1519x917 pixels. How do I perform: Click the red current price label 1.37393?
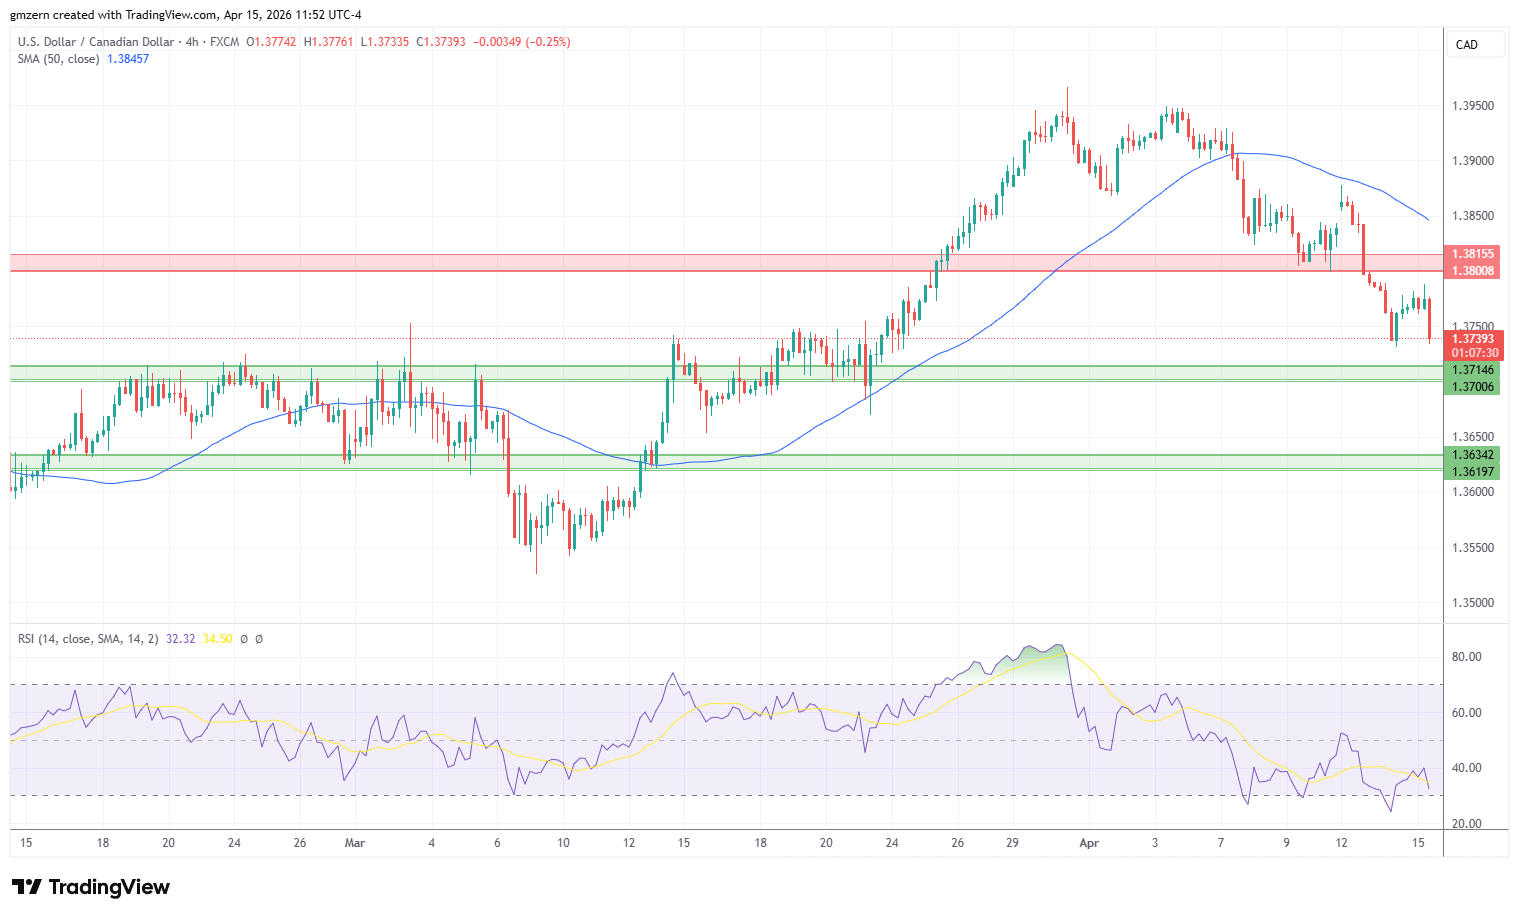pos(1473,339)
